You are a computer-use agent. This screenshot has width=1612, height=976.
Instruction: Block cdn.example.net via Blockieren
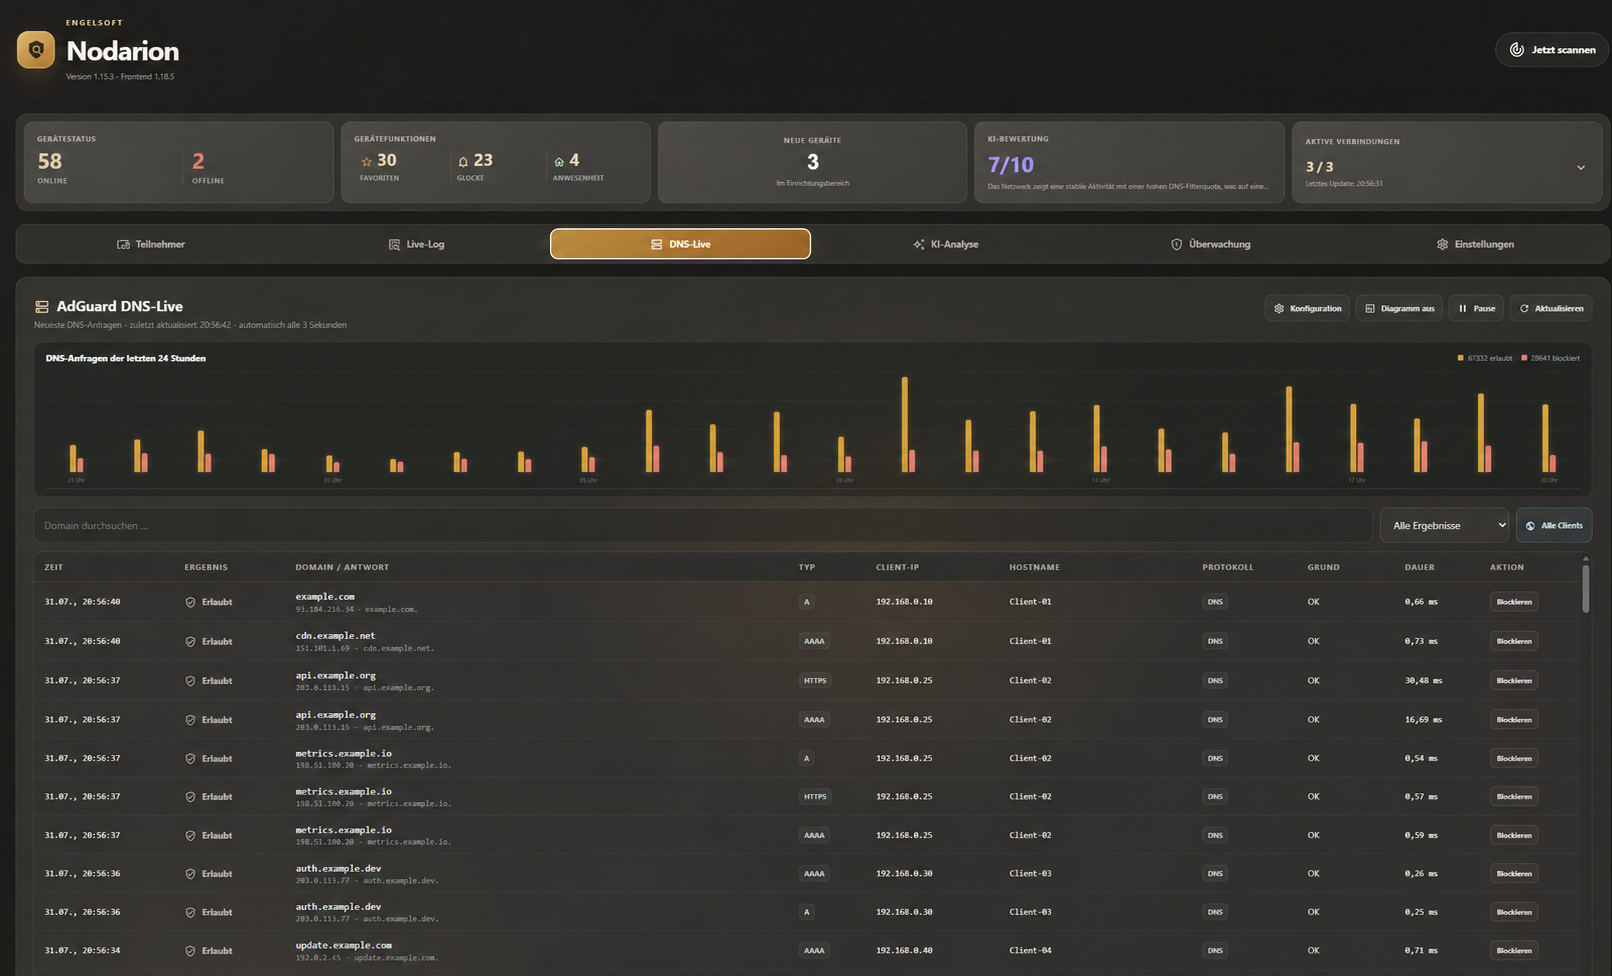[1514, 641]
